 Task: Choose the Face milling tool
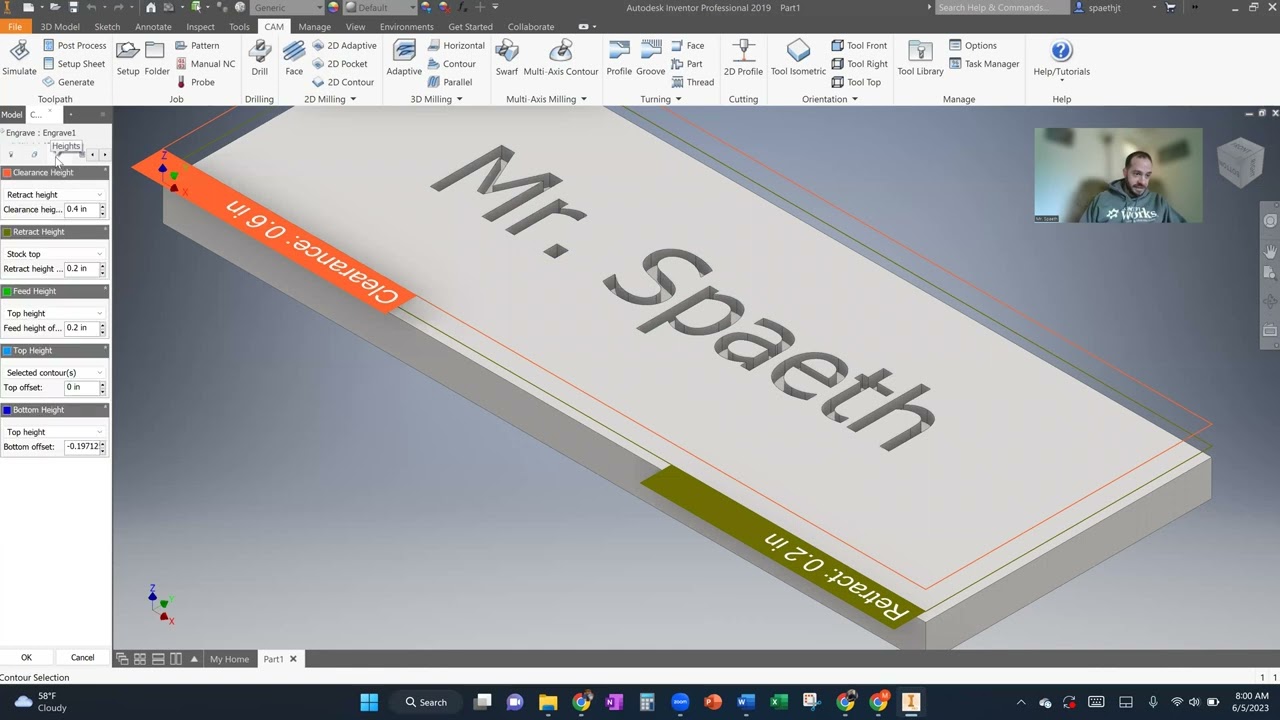click(294, 58)
